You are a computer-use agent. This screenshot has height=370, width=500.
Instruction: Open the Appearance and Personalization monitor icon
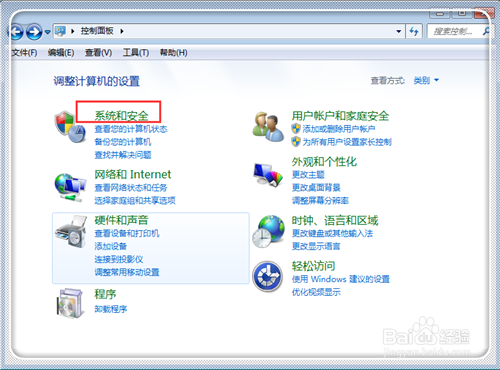coord(268,175)
